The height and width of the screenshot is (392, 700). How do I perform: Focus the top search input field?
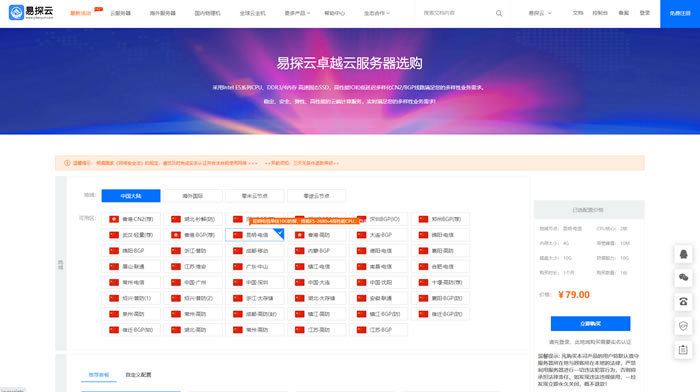pyautogui.click(x=458, y=13)
